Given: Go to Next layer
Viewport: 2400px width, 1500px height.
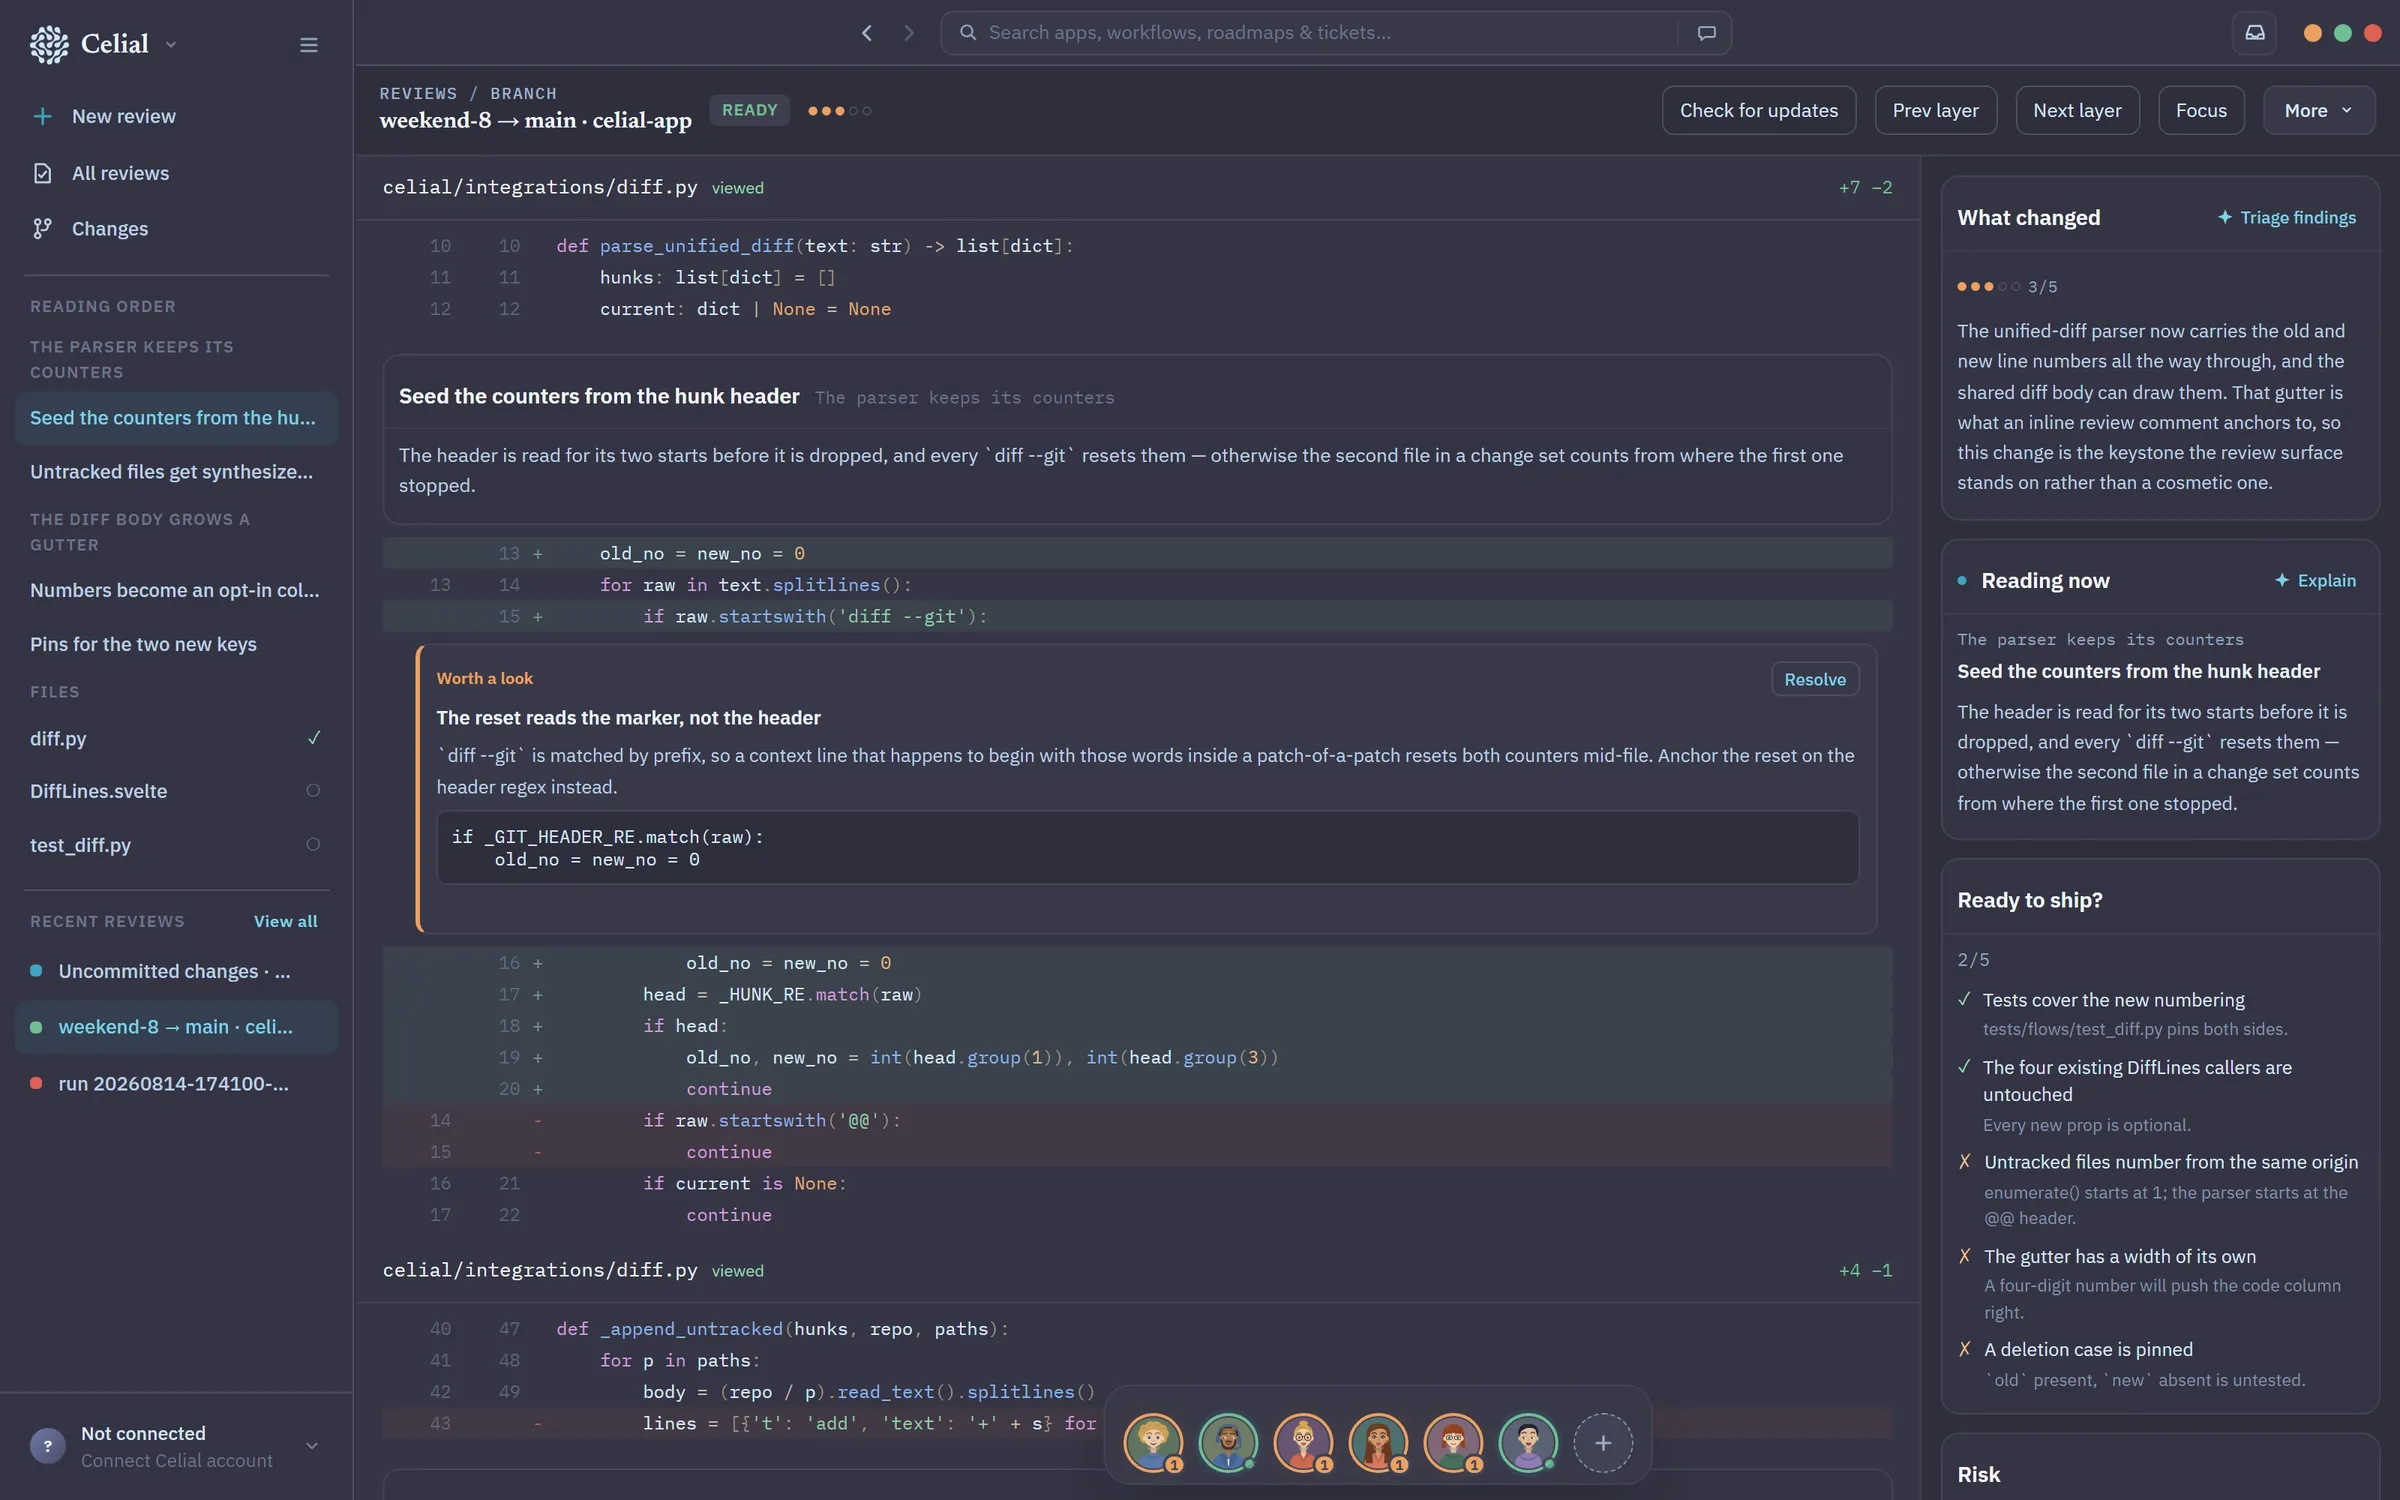Looking at the screenshot, I should (x=2077, y=111).
